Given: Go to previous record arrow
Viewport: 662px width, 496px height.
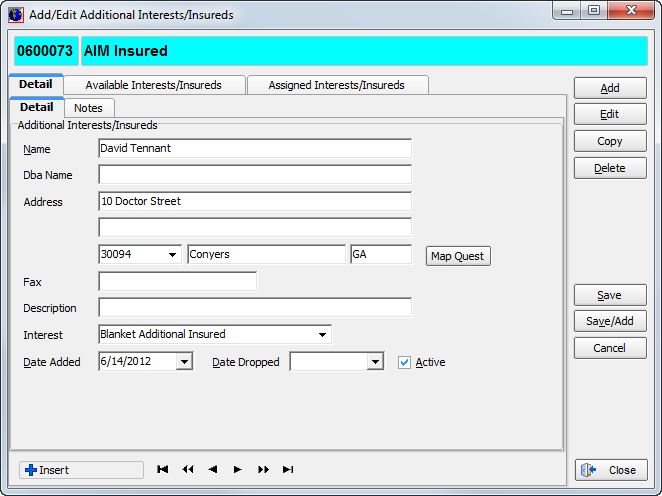Looking at the screenshot, I should [x=212, y=469].
